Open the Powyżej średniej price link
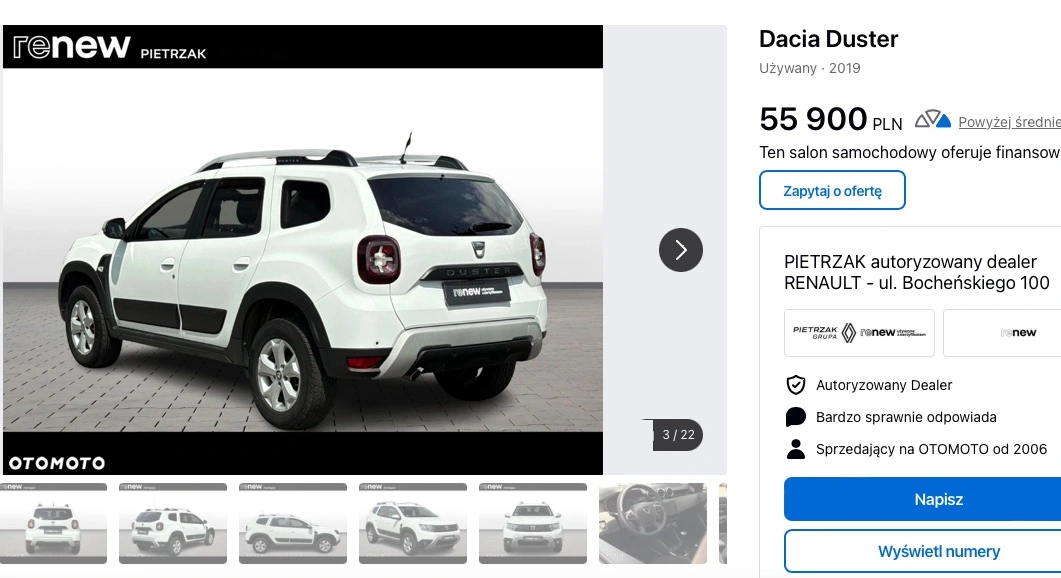The image size is (1061, 578). (x=1009, y=122)
